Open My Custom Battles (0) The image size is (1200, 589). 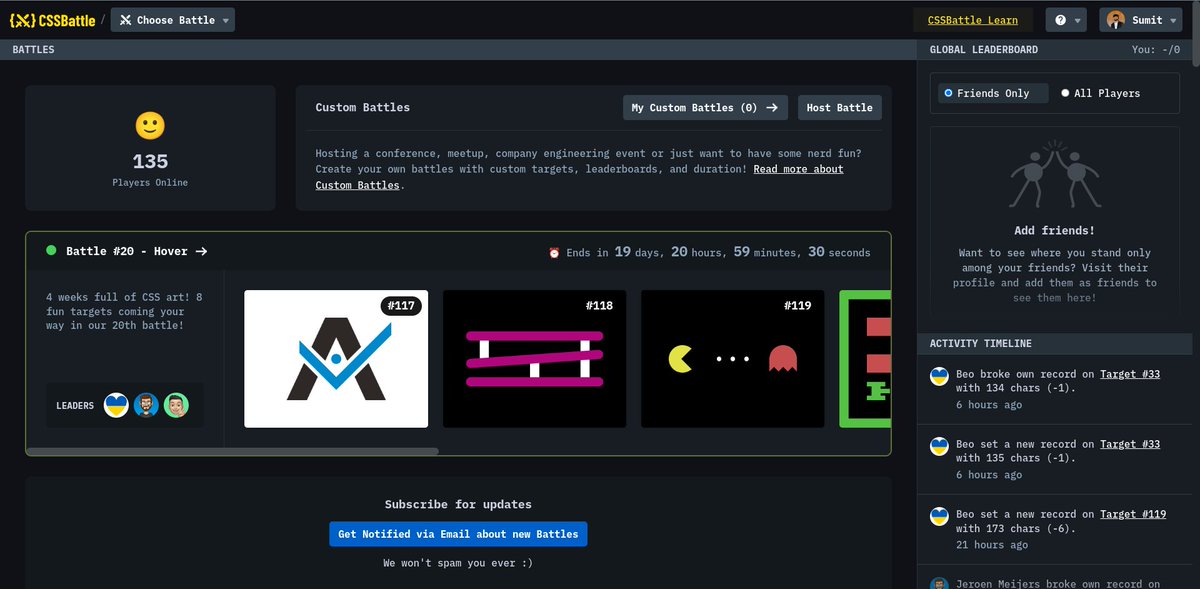click(x=705, y=107)
